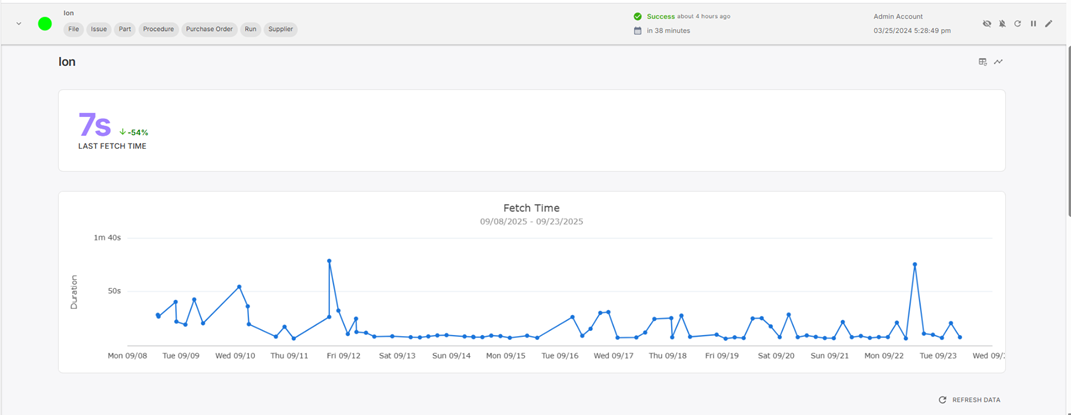Select the Procedure tag chip
Viewport: 1071px width, 415px height.
[x=158, y=29]
